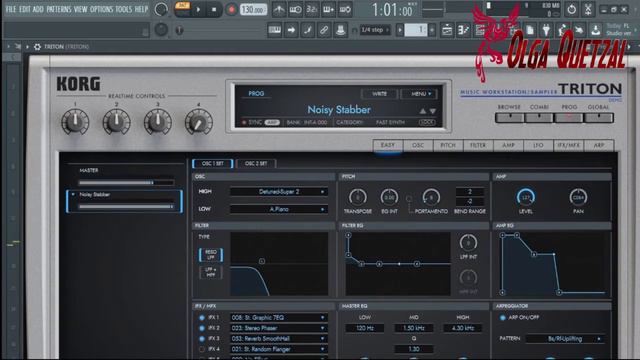This screenshot has width=640, height=360.
Task: Open the 1/4 step snap dropdown
Action: click(x=375, y=30)
